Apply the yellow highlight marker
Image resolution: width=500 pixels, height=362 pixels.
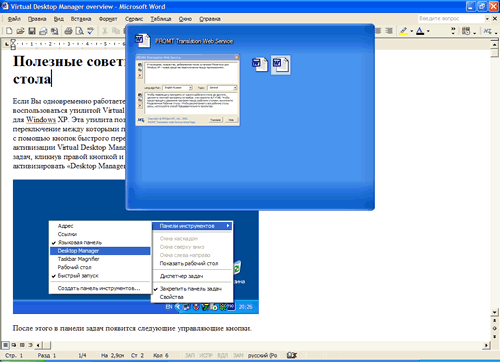click(x=404, y=31)
